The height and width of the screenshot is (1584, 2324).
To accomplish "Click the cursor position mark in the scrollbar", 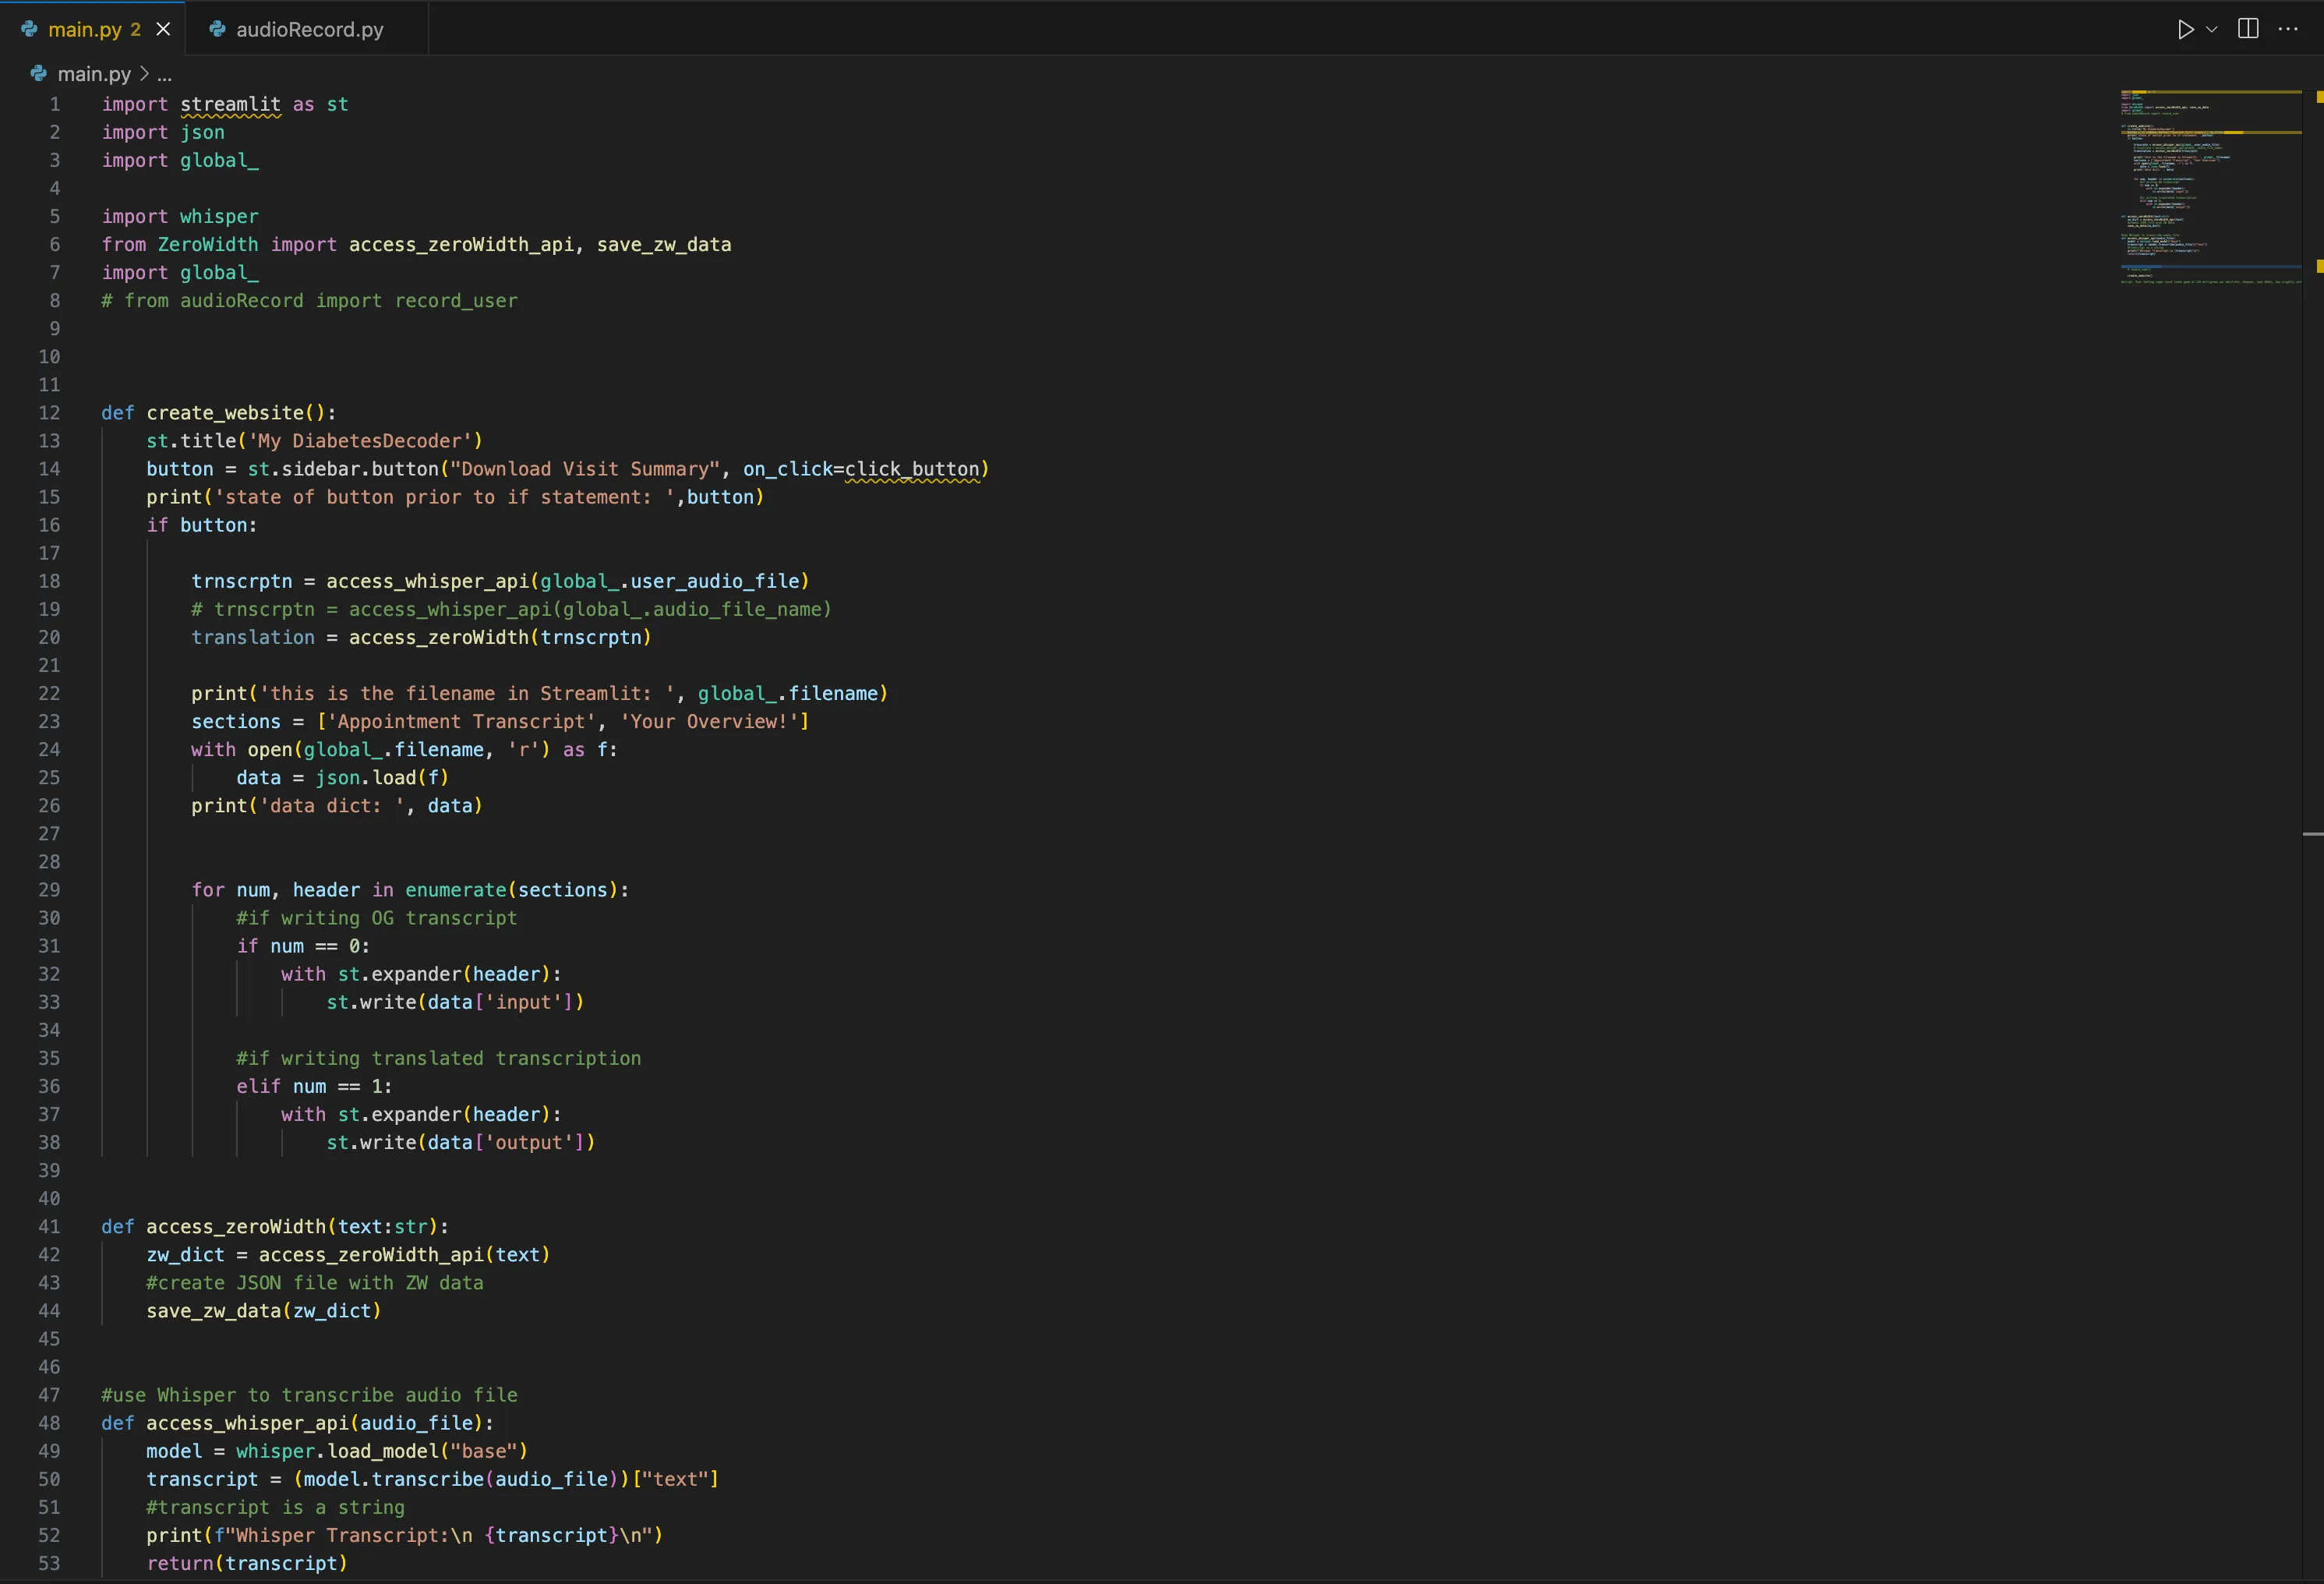I will pyautogui.click(x=2312, y=834).
